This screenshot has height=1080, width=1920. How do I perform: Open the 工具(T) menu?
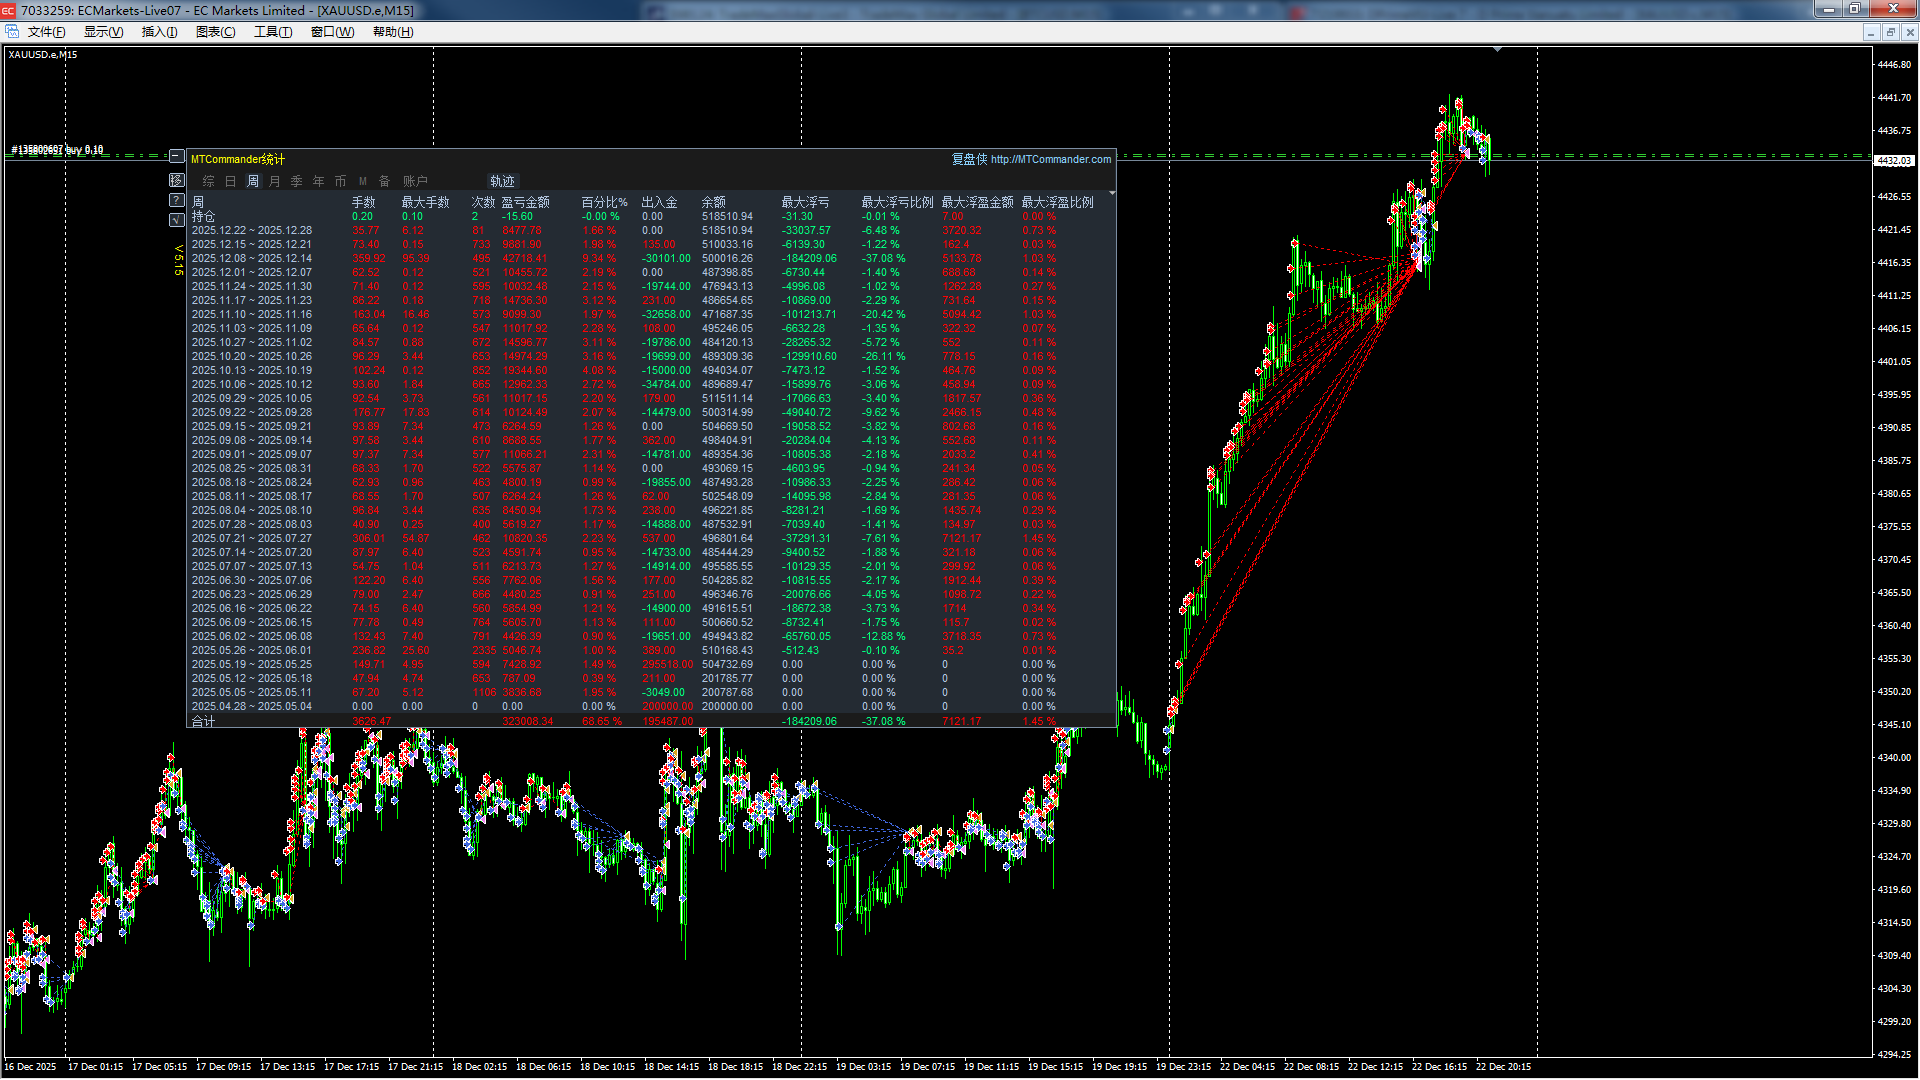tap(271, 31)
